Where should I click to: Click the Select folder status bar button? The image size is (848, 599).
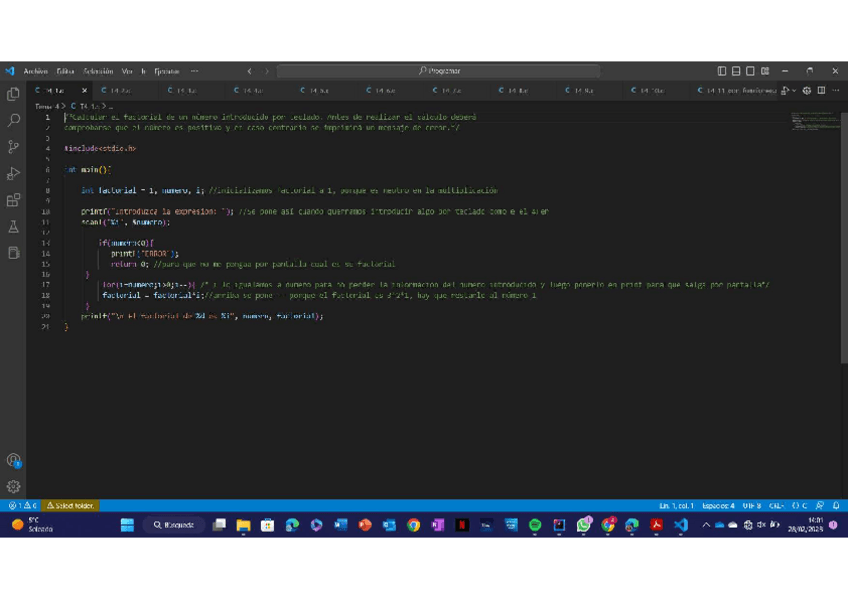click(x=70, y=506)
